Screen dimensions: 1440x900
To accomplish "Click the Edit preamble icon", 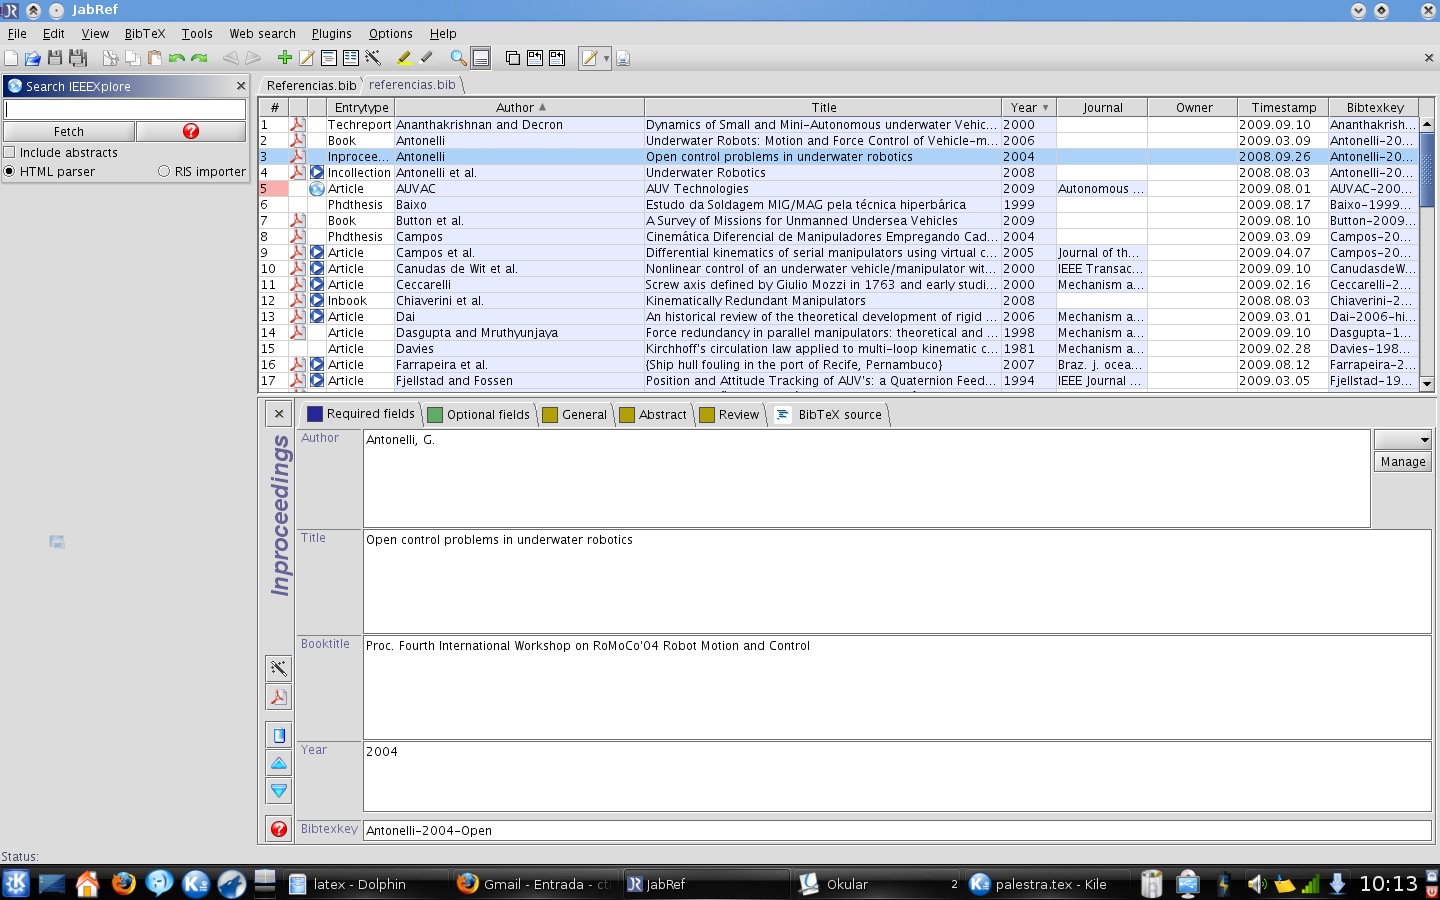I will point(329,58).
